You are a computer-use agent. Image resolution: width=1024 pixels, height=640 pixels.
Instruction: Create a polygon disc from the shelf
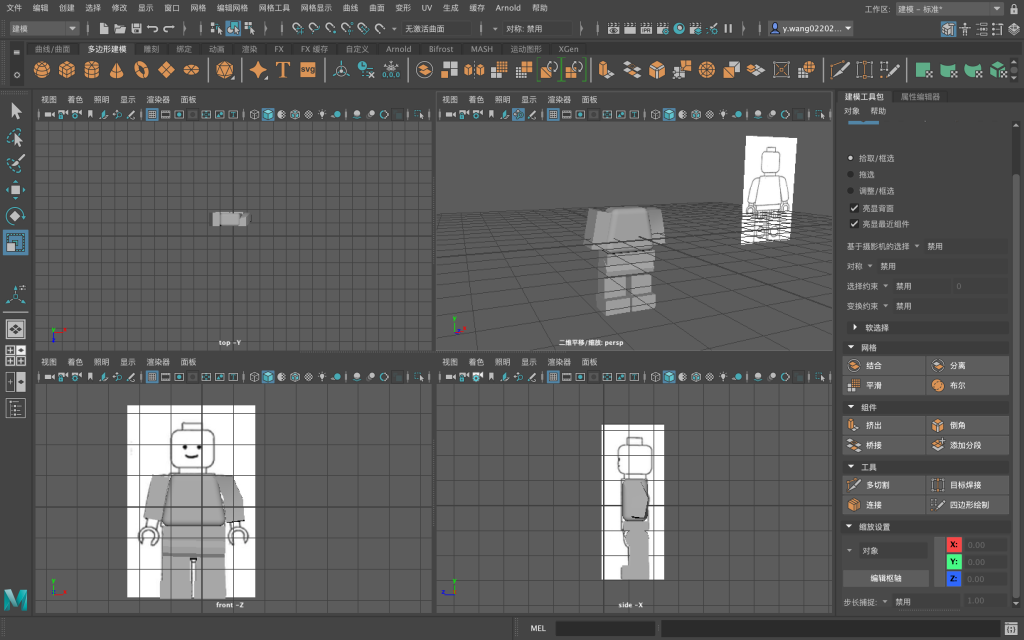[x=191, y=69]
